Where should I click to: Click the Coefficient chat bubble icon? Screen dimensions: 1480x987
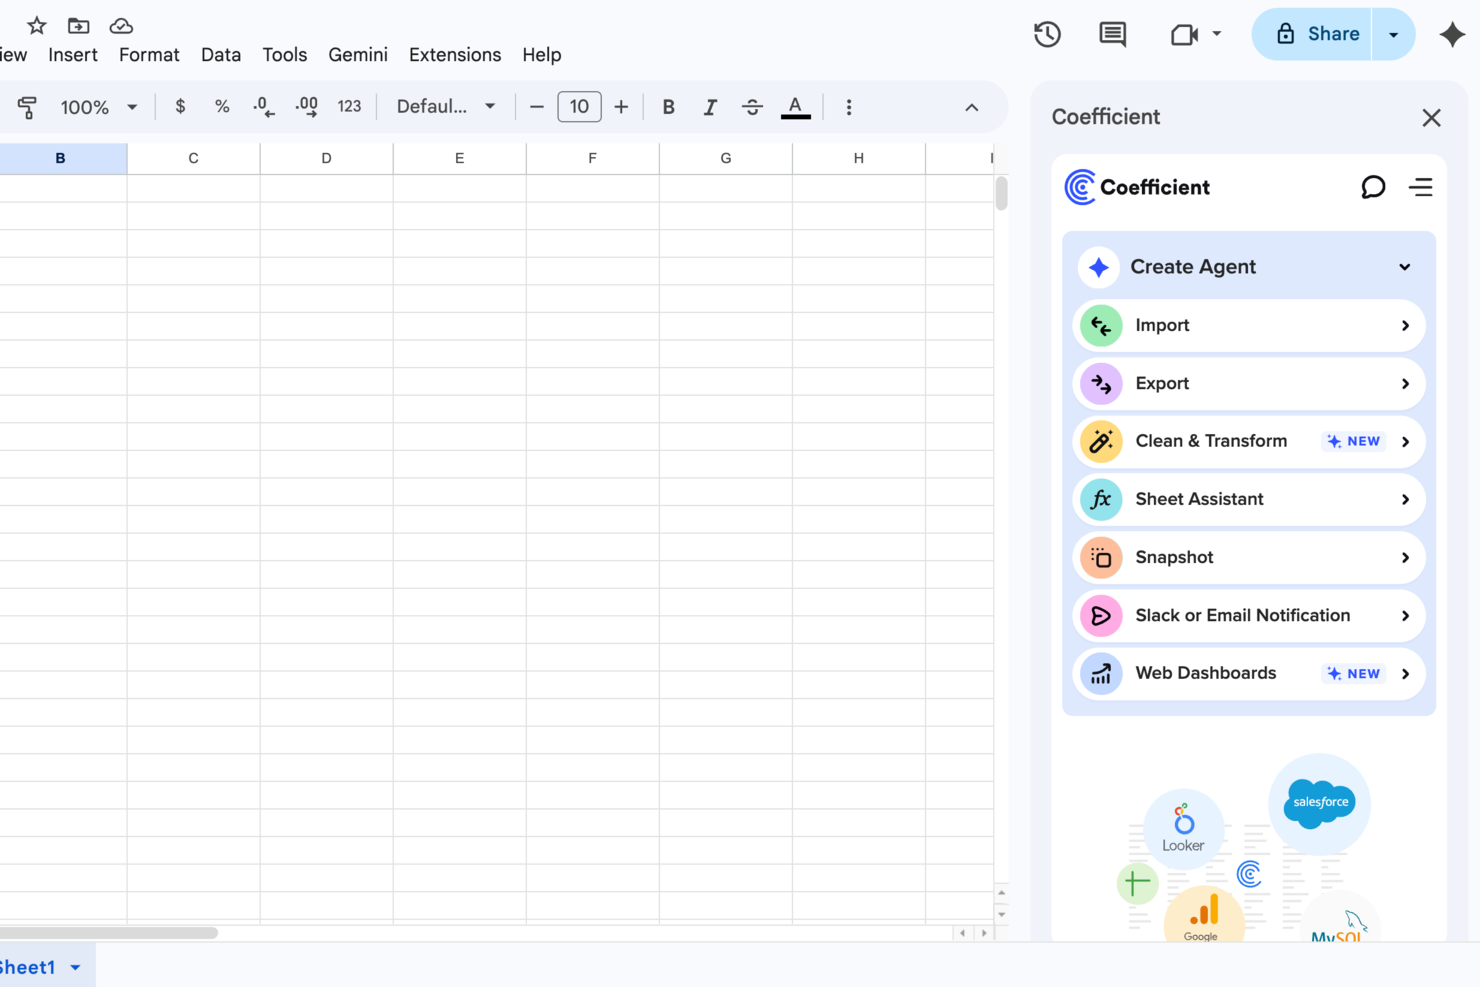point(1373,187)
